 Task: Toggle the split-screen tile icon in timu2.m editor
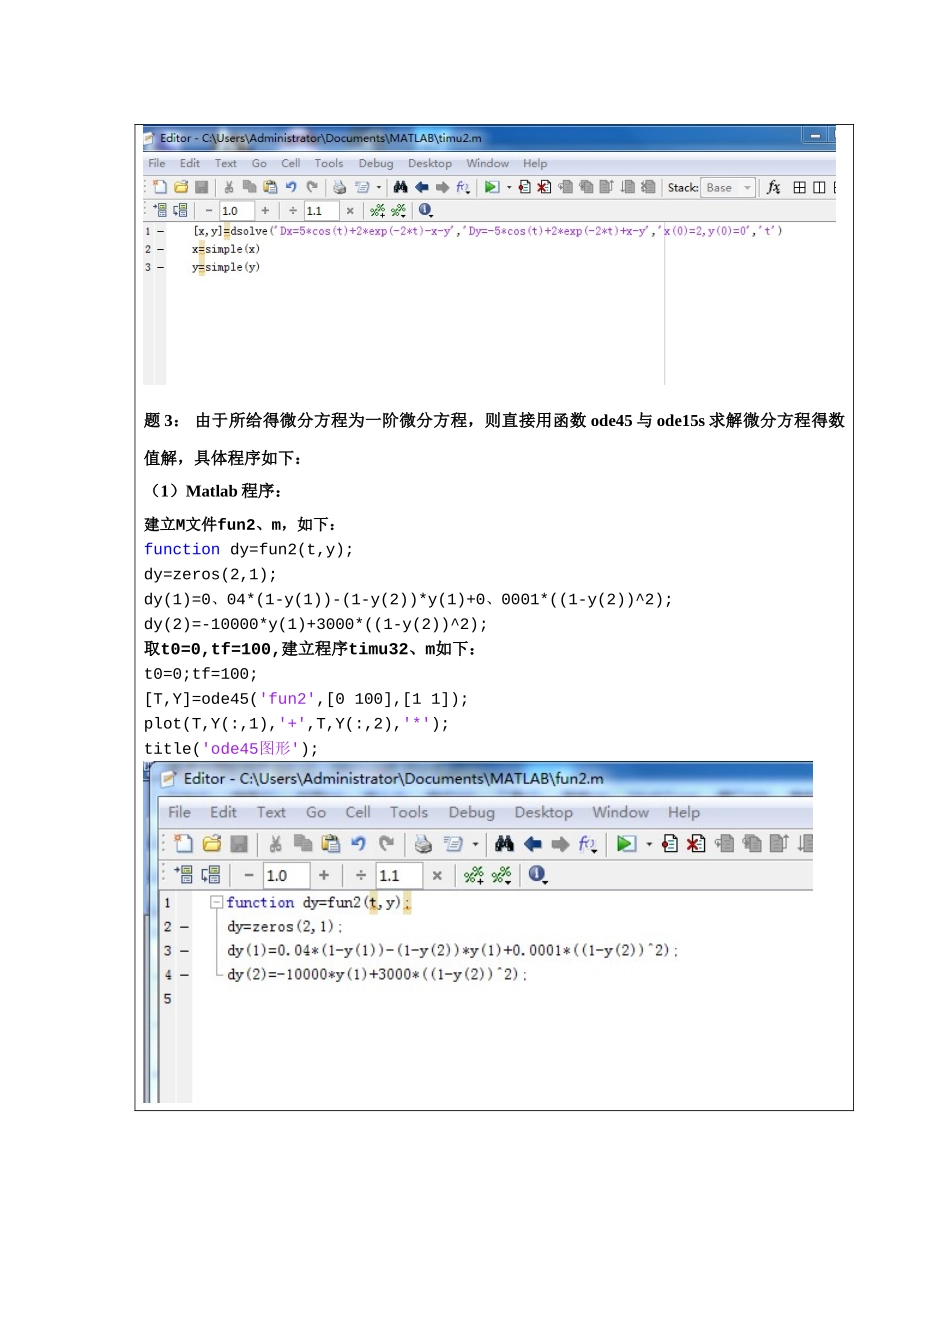point(799,187)
